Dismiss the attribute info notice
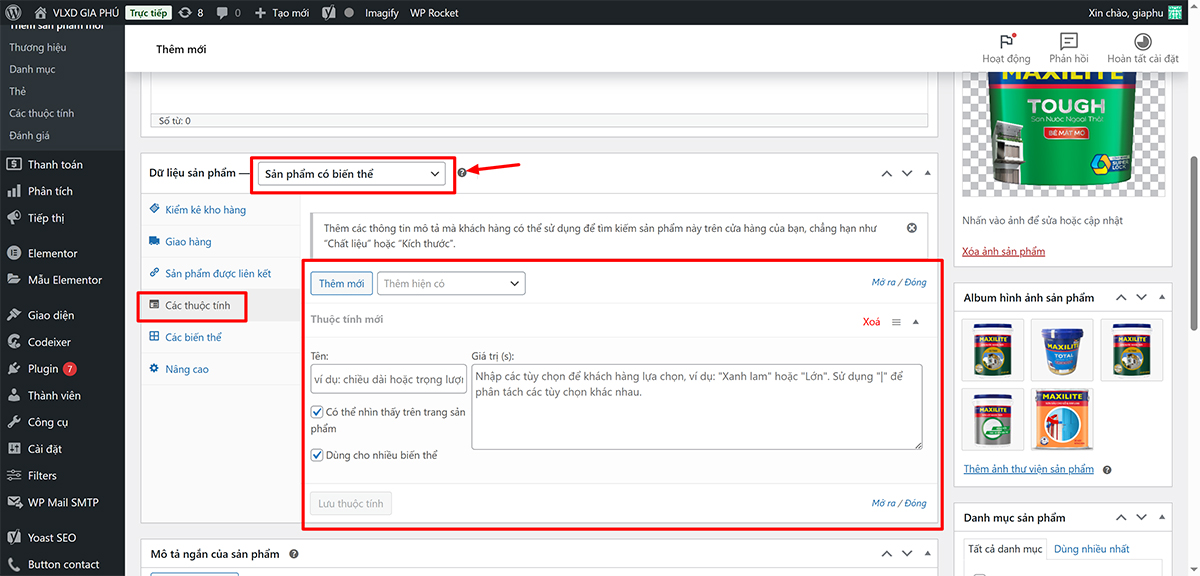Viewport: 1200px width, 576px height. click(x=911, y=228)
